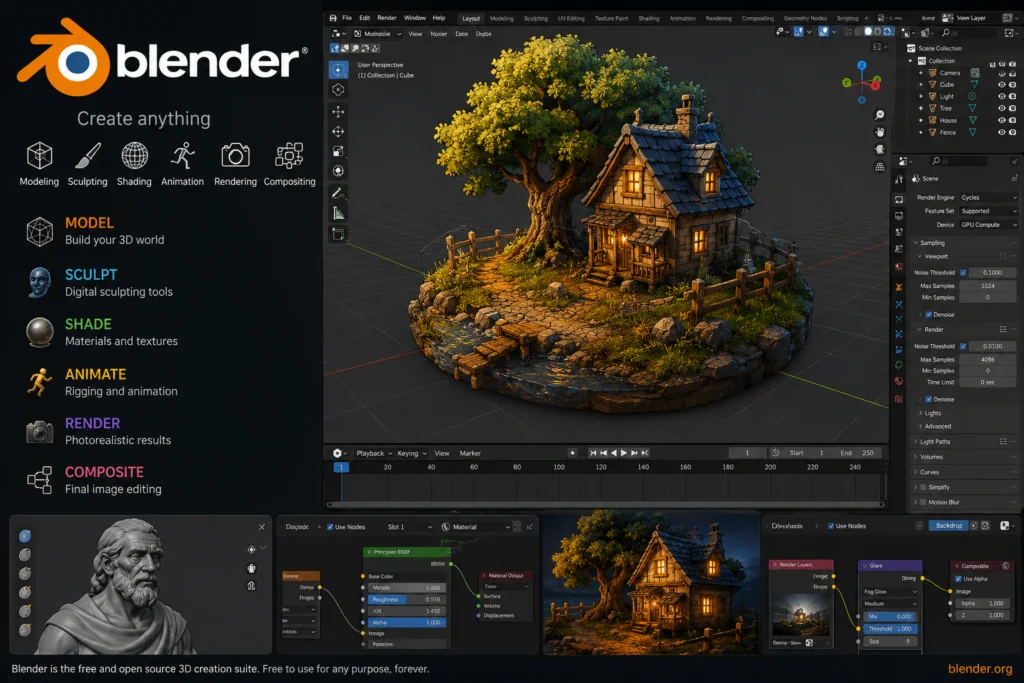The image size is (1024, 683).
Task: Open the Device GPU Compute dropdown
Action: point(989,225)
